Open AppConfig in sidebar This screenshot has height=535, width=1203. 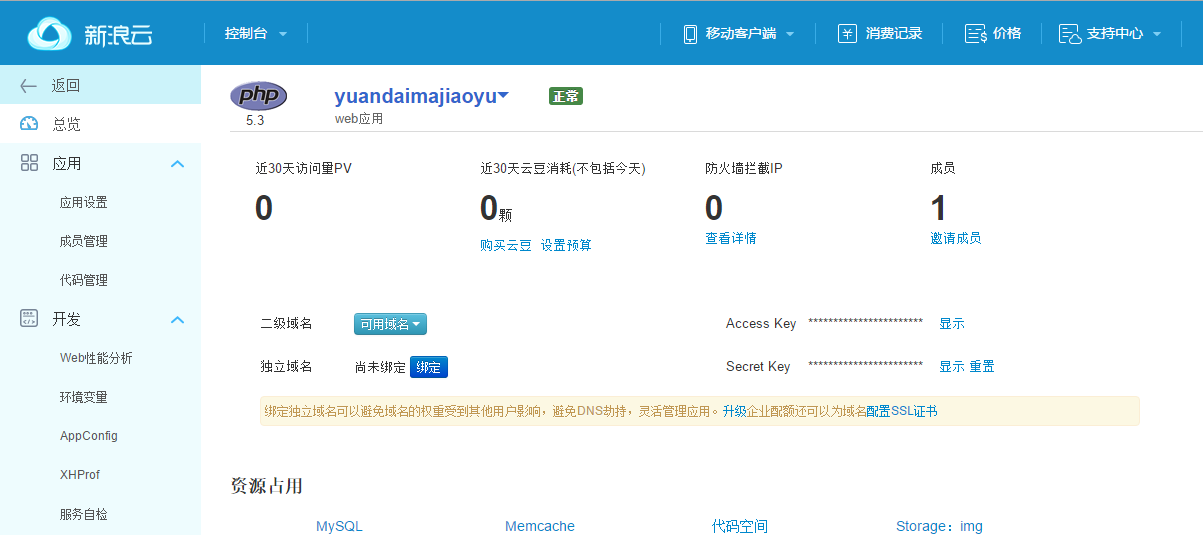[x=89, y=436]
